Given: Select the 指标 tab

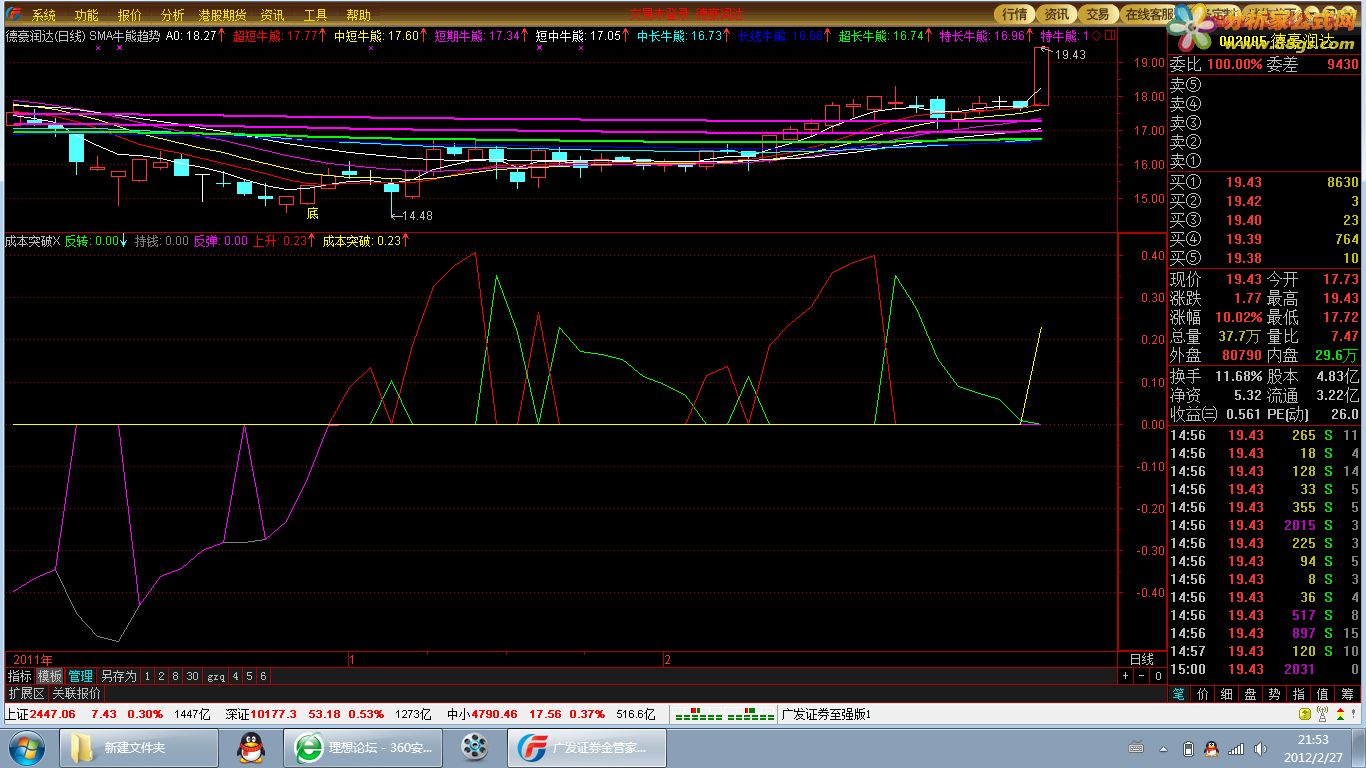Looking at the screenshot, I should pyautogui.click(x=20, y=676).
